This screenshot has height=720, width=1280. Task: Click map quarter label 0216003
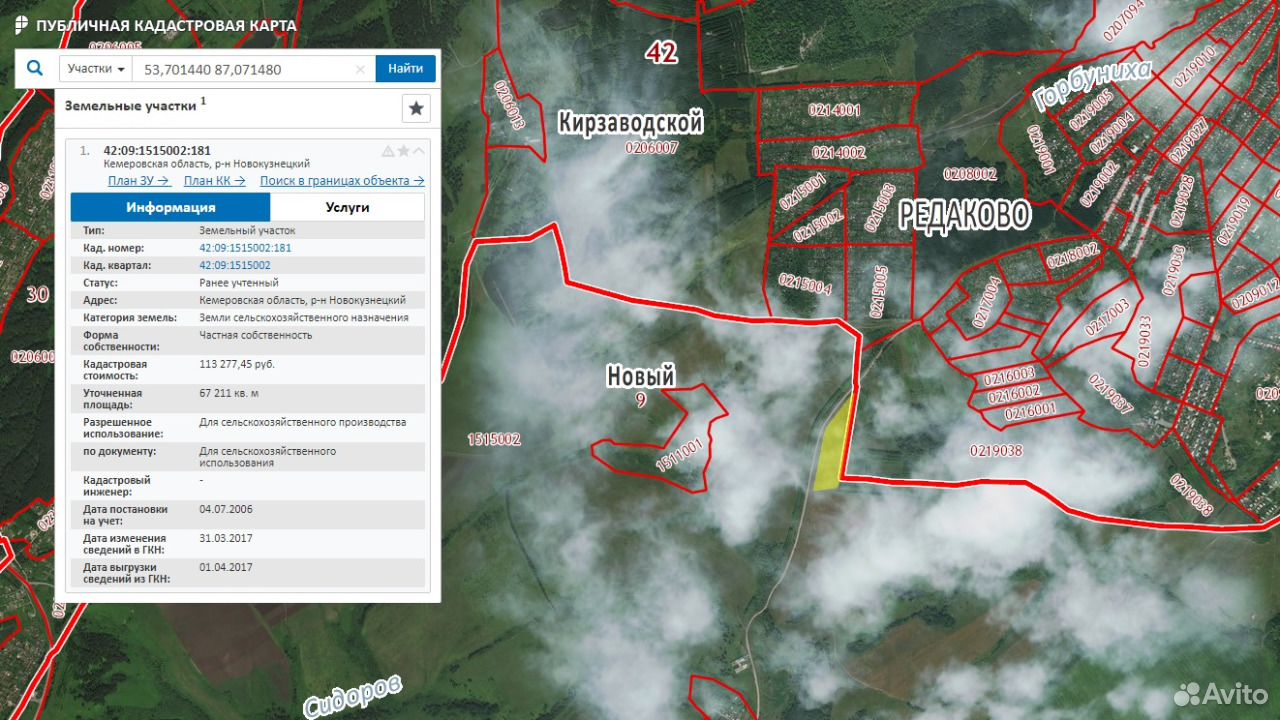coord(1009,376)
